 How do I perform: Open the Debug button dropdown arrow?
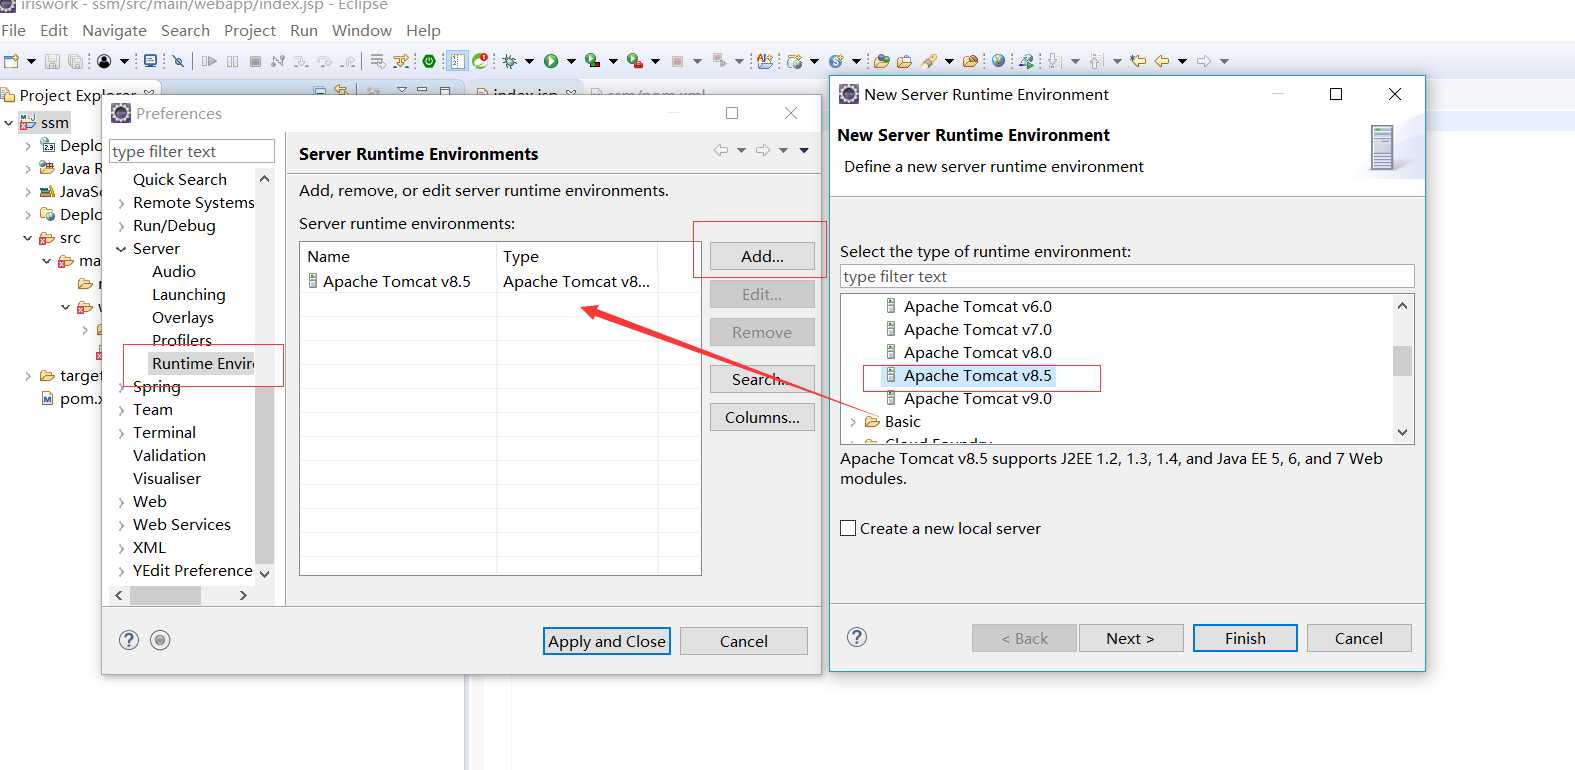[529, 61]
